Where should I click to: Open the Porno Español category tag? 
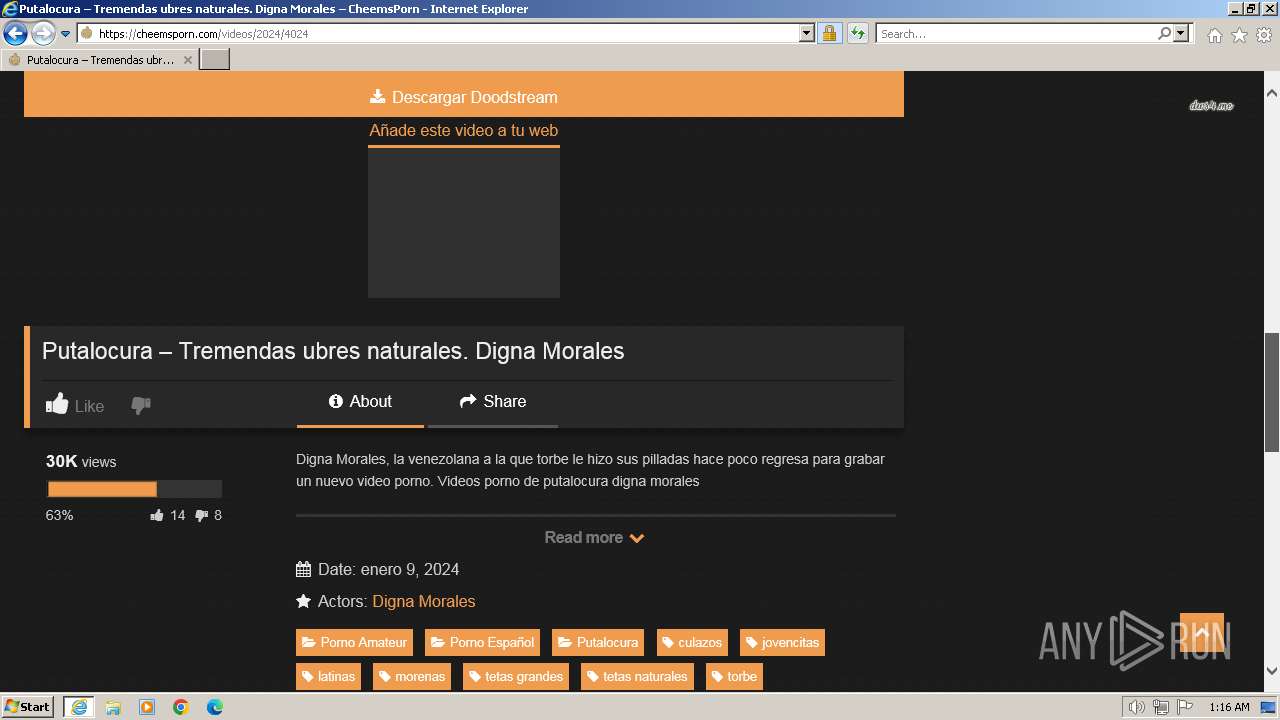pyautogui.click(x=482, y=642)
